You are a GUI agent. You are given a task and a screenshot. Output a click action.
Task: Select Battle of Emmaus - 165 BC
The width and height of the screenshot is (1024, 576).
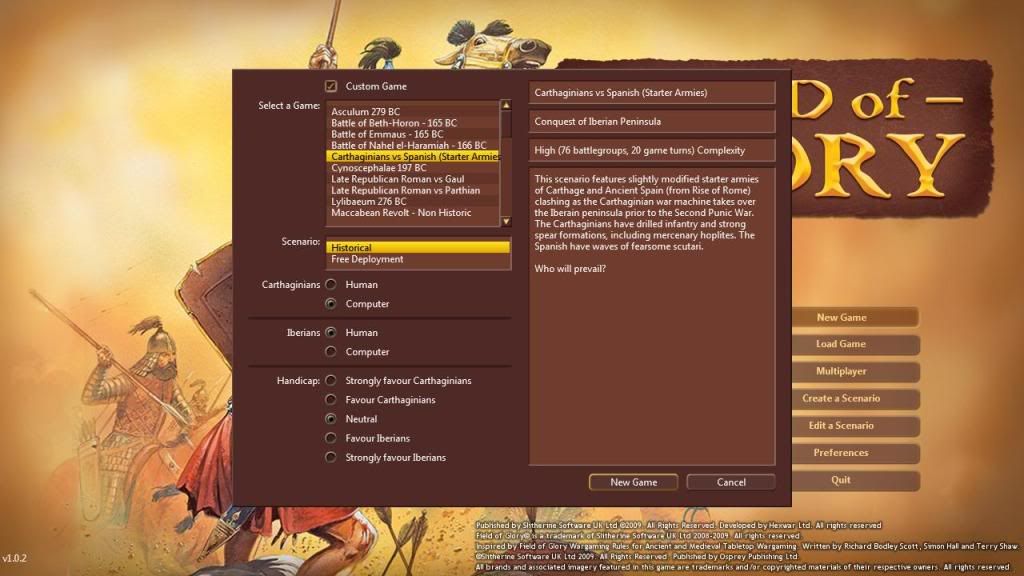click(413, 134)
